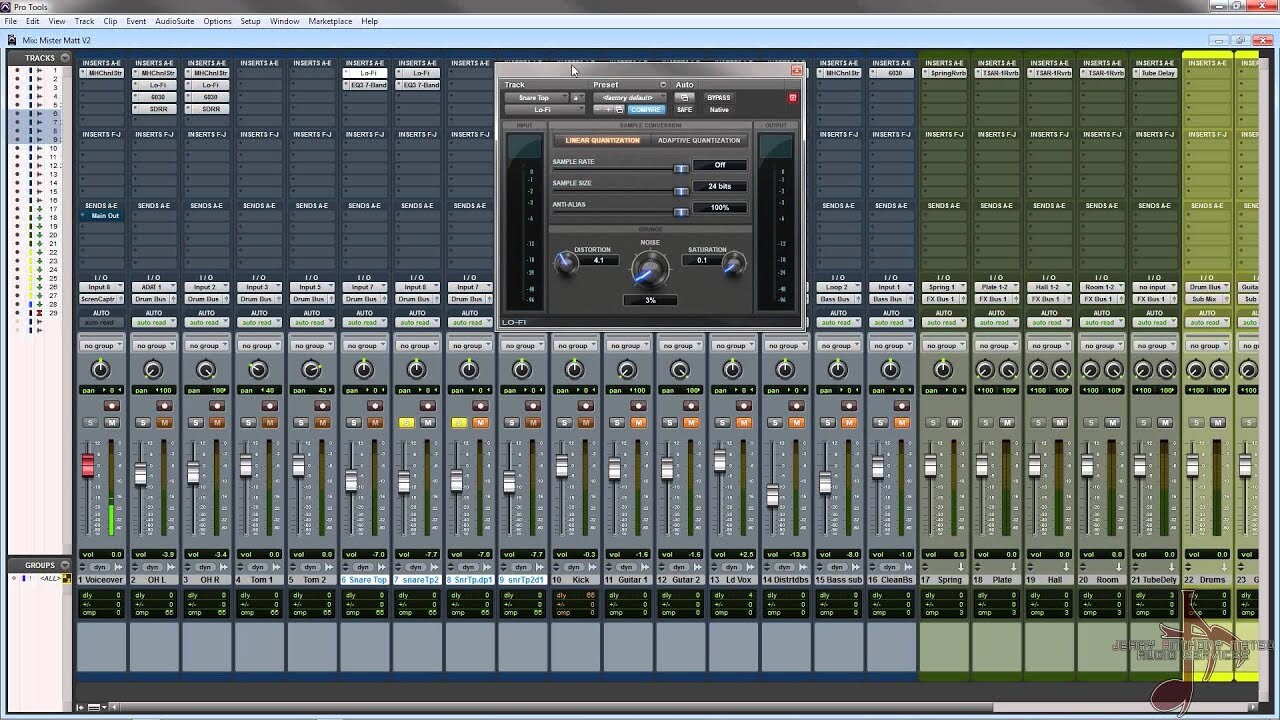
Task: Click record-arm button on Ld Vox track
Action: [743, 406]
